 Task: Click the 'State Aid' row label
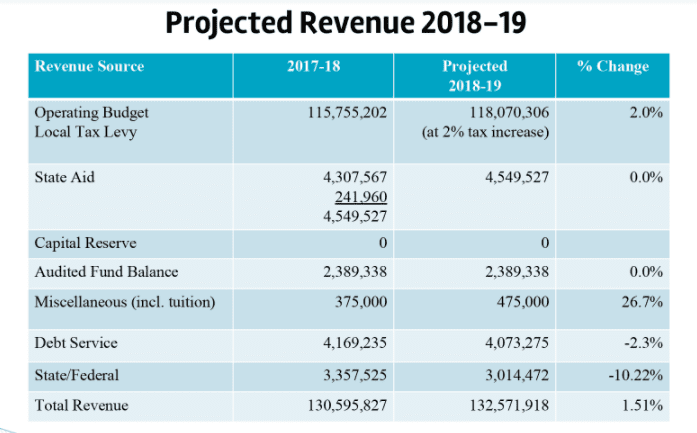click(x=65, y=177)
